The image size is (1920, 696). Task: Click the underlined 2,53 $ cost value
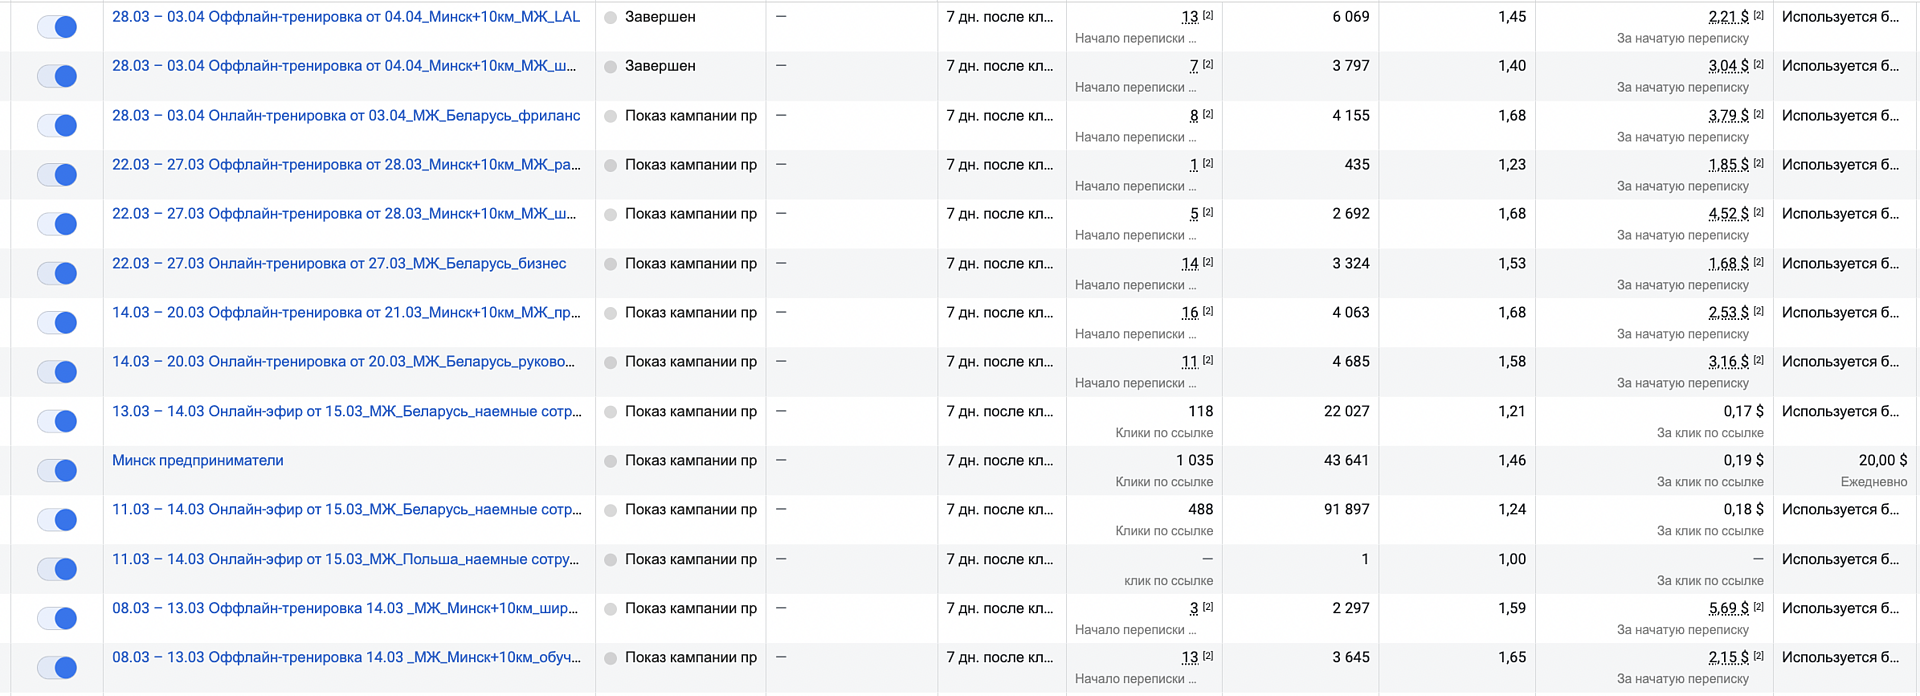[x=1728, y=312]
